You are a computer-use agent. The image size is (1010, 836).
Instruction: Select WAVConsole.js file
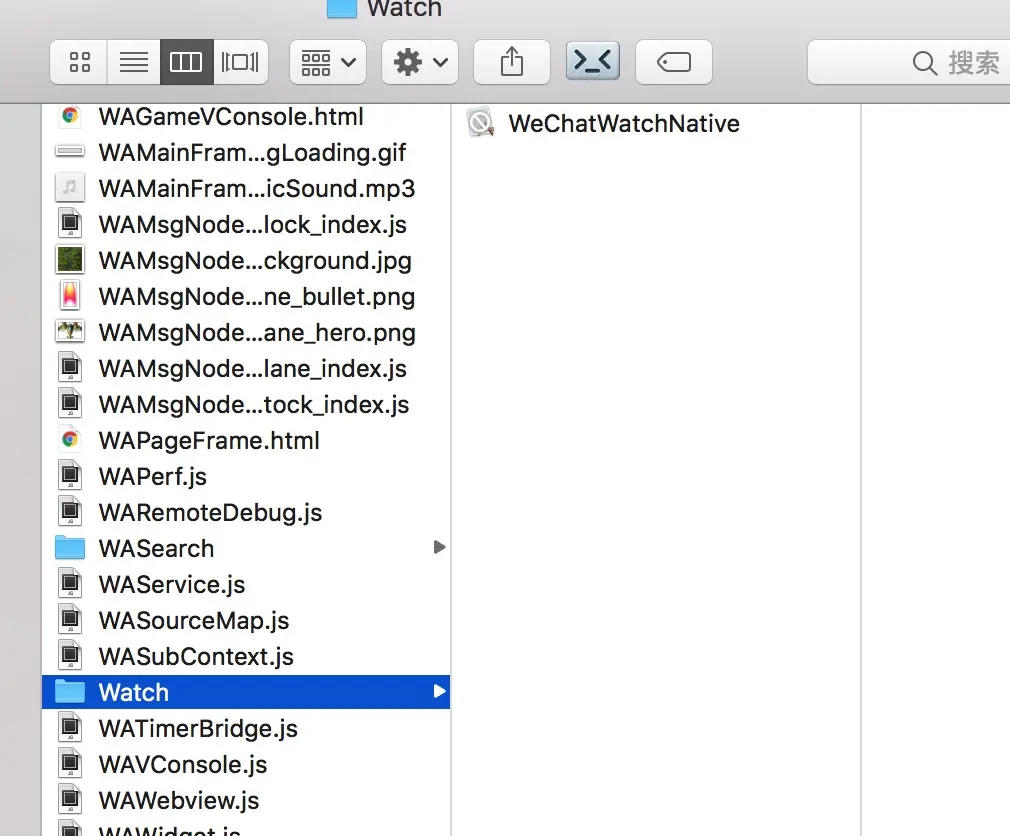pos(245,765)
